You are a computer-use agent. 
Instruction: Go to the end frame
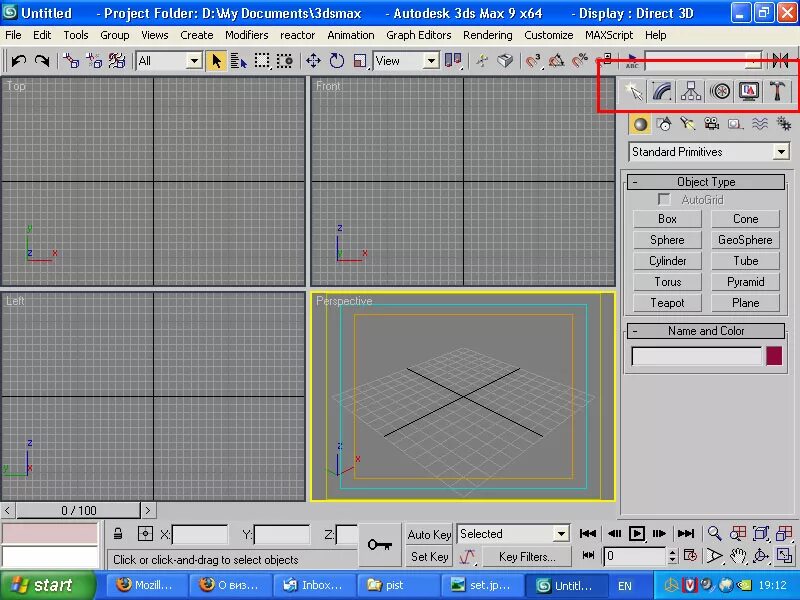685,534
